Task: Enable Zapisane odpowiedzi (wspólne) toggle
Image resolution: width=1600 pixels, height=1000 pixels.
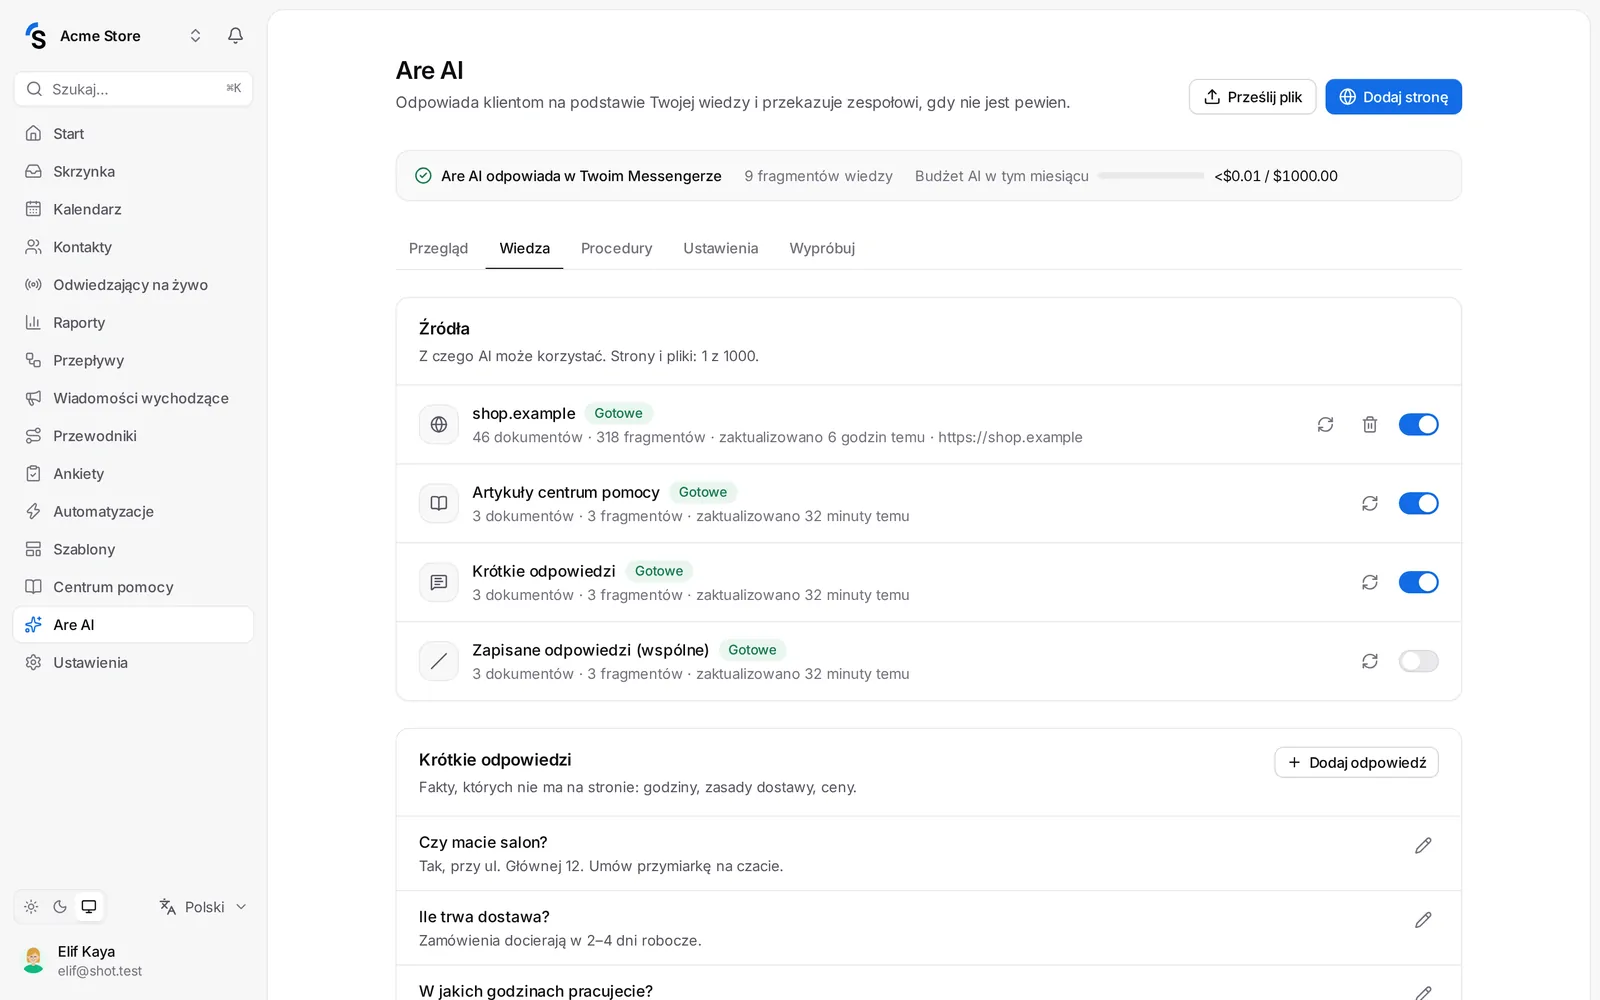Action: tap(1418, 661)
